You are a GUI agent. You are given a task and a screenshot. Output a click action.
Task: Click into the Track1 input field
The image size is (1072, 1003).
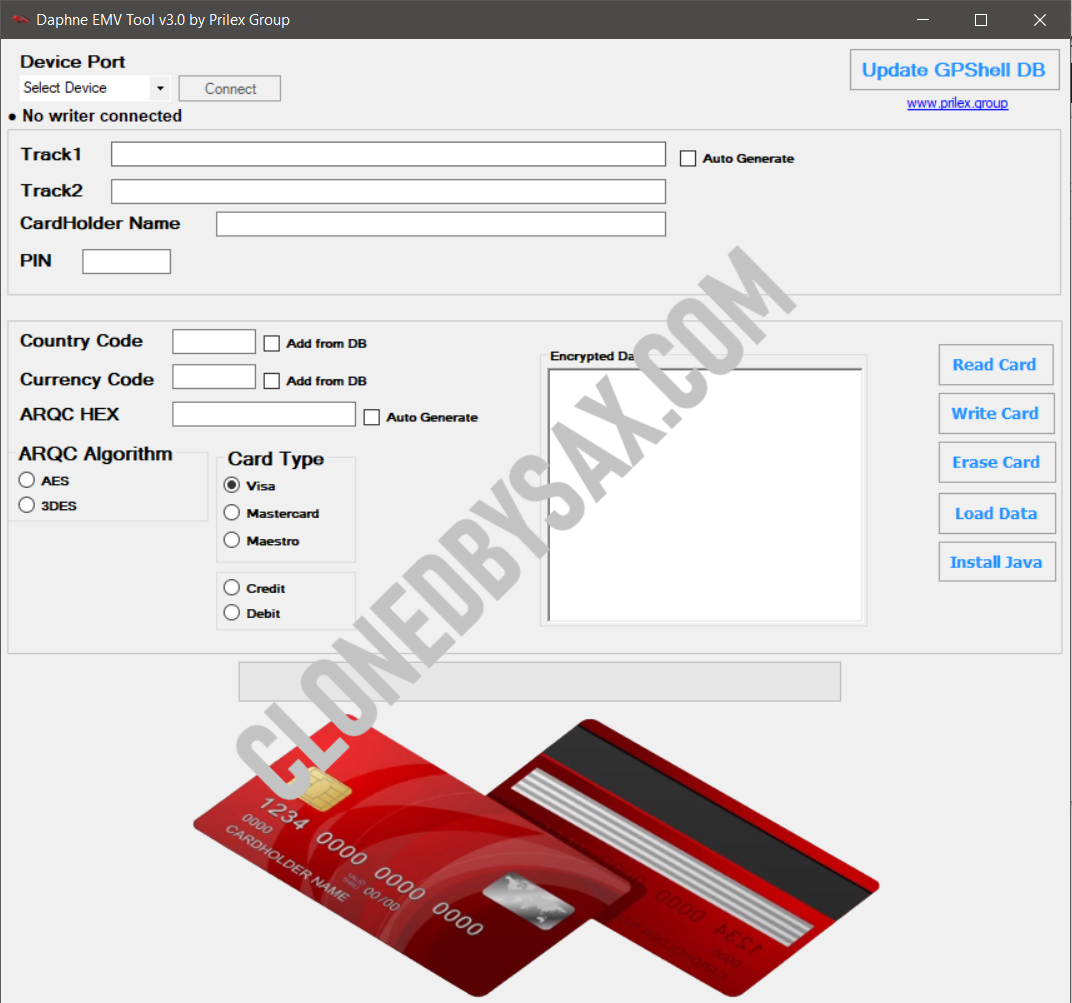click(x=388, y=154)
